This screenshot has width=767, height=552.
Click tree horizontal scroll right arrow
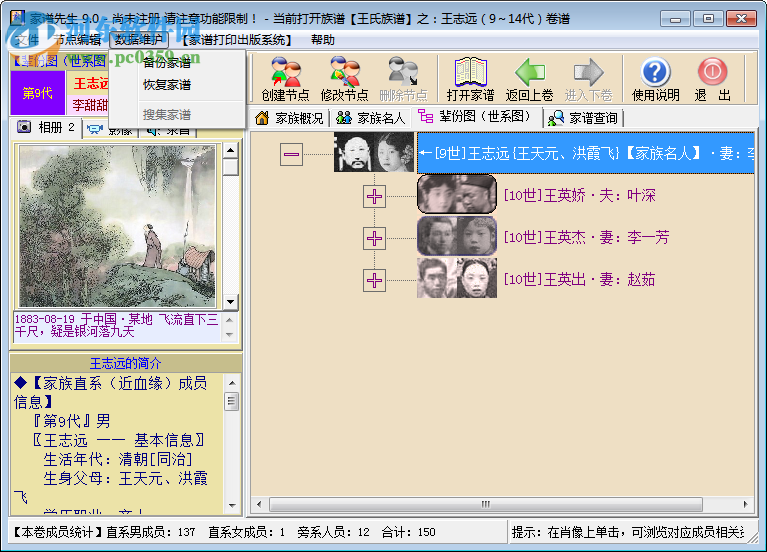(x=745, y=504)
